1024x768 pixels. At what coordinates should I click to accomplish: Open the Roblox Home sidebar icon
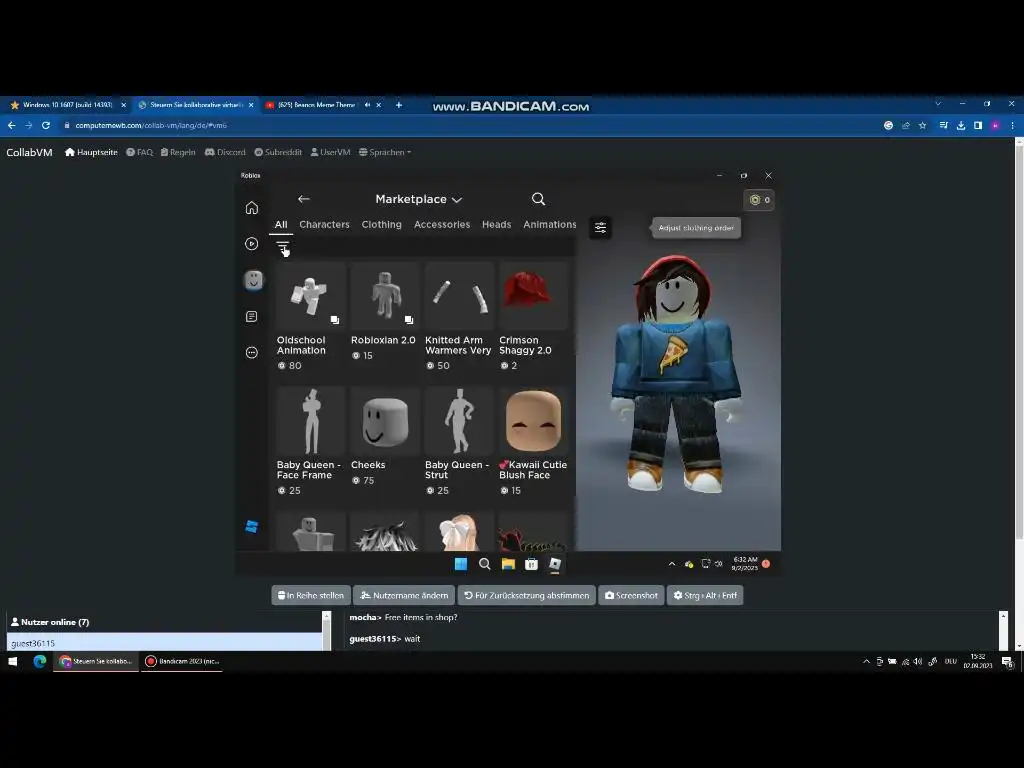pyautogui.click(x=251, y=208)
